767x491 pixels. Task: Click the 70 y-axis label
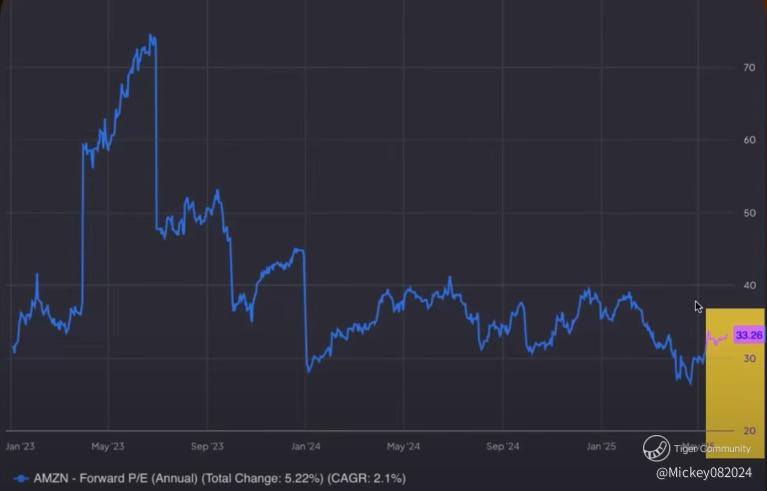(x=749, y=67)
